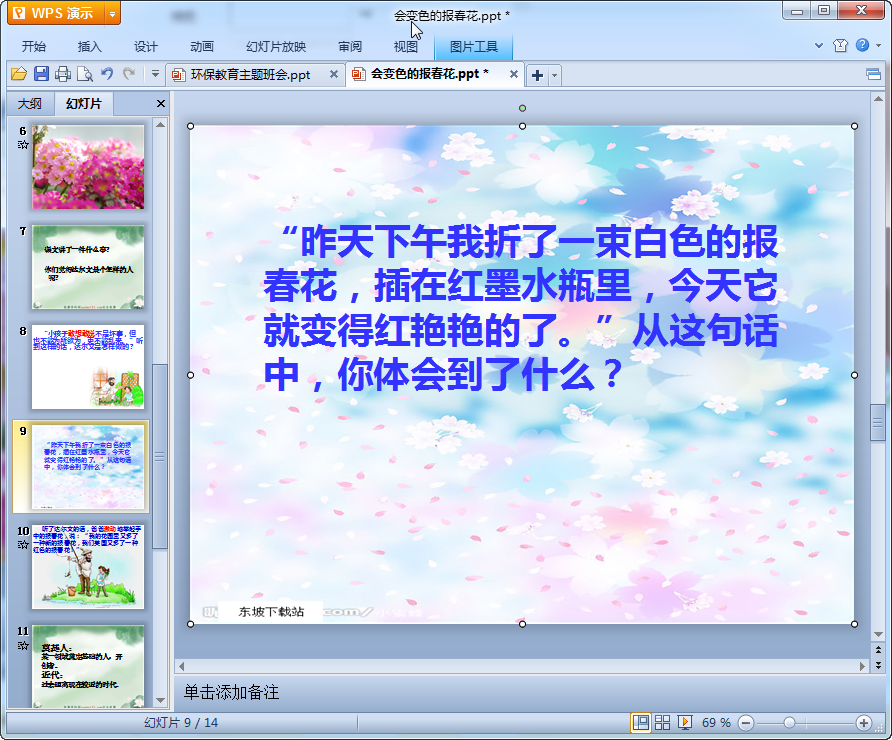Open Print Preview from the toolbar
The width and height of the screenshot is (892, 740).
click(x=85, y=74)
